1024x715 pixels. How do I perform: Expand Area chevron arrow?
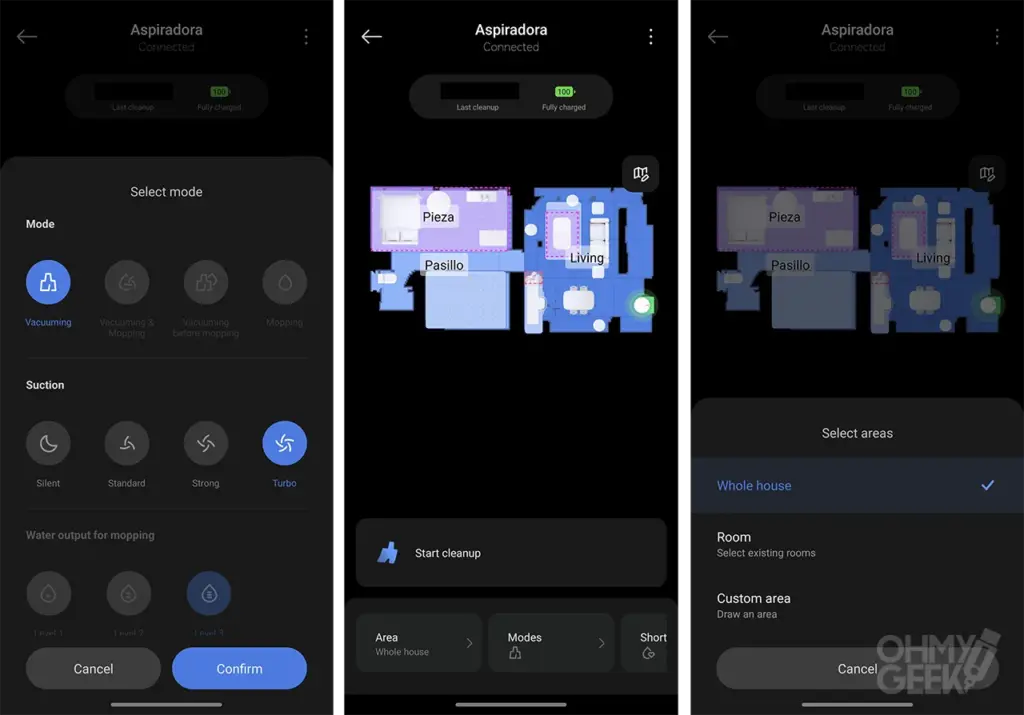coord(470,643)
